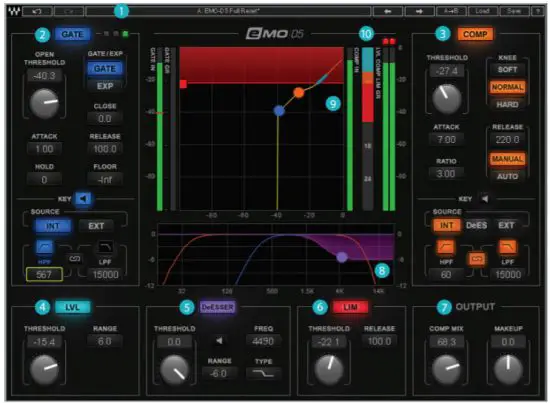Click the Gate Floor -Inf field
This screenshot has height=403, width=550.
click(x=105, y=180)
